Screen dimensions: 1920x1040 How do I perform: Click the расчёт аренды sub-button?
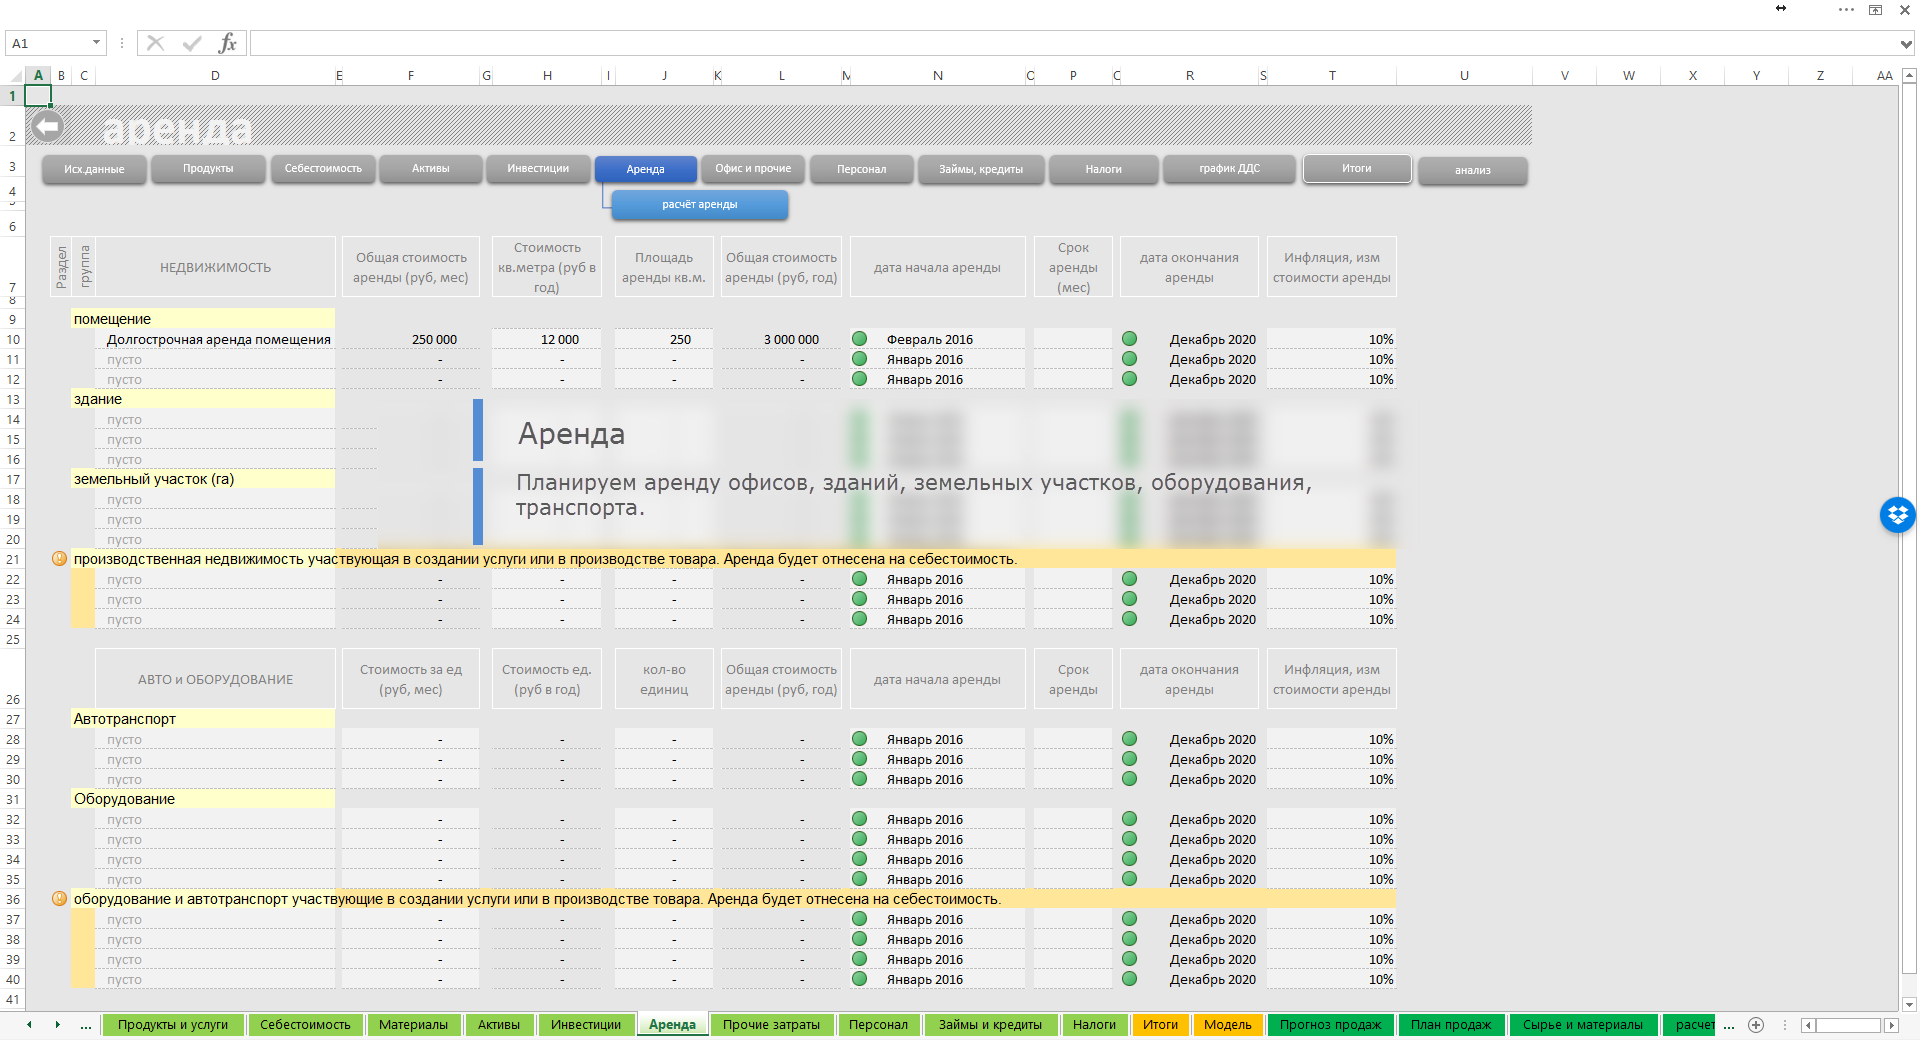coord(700,204)
